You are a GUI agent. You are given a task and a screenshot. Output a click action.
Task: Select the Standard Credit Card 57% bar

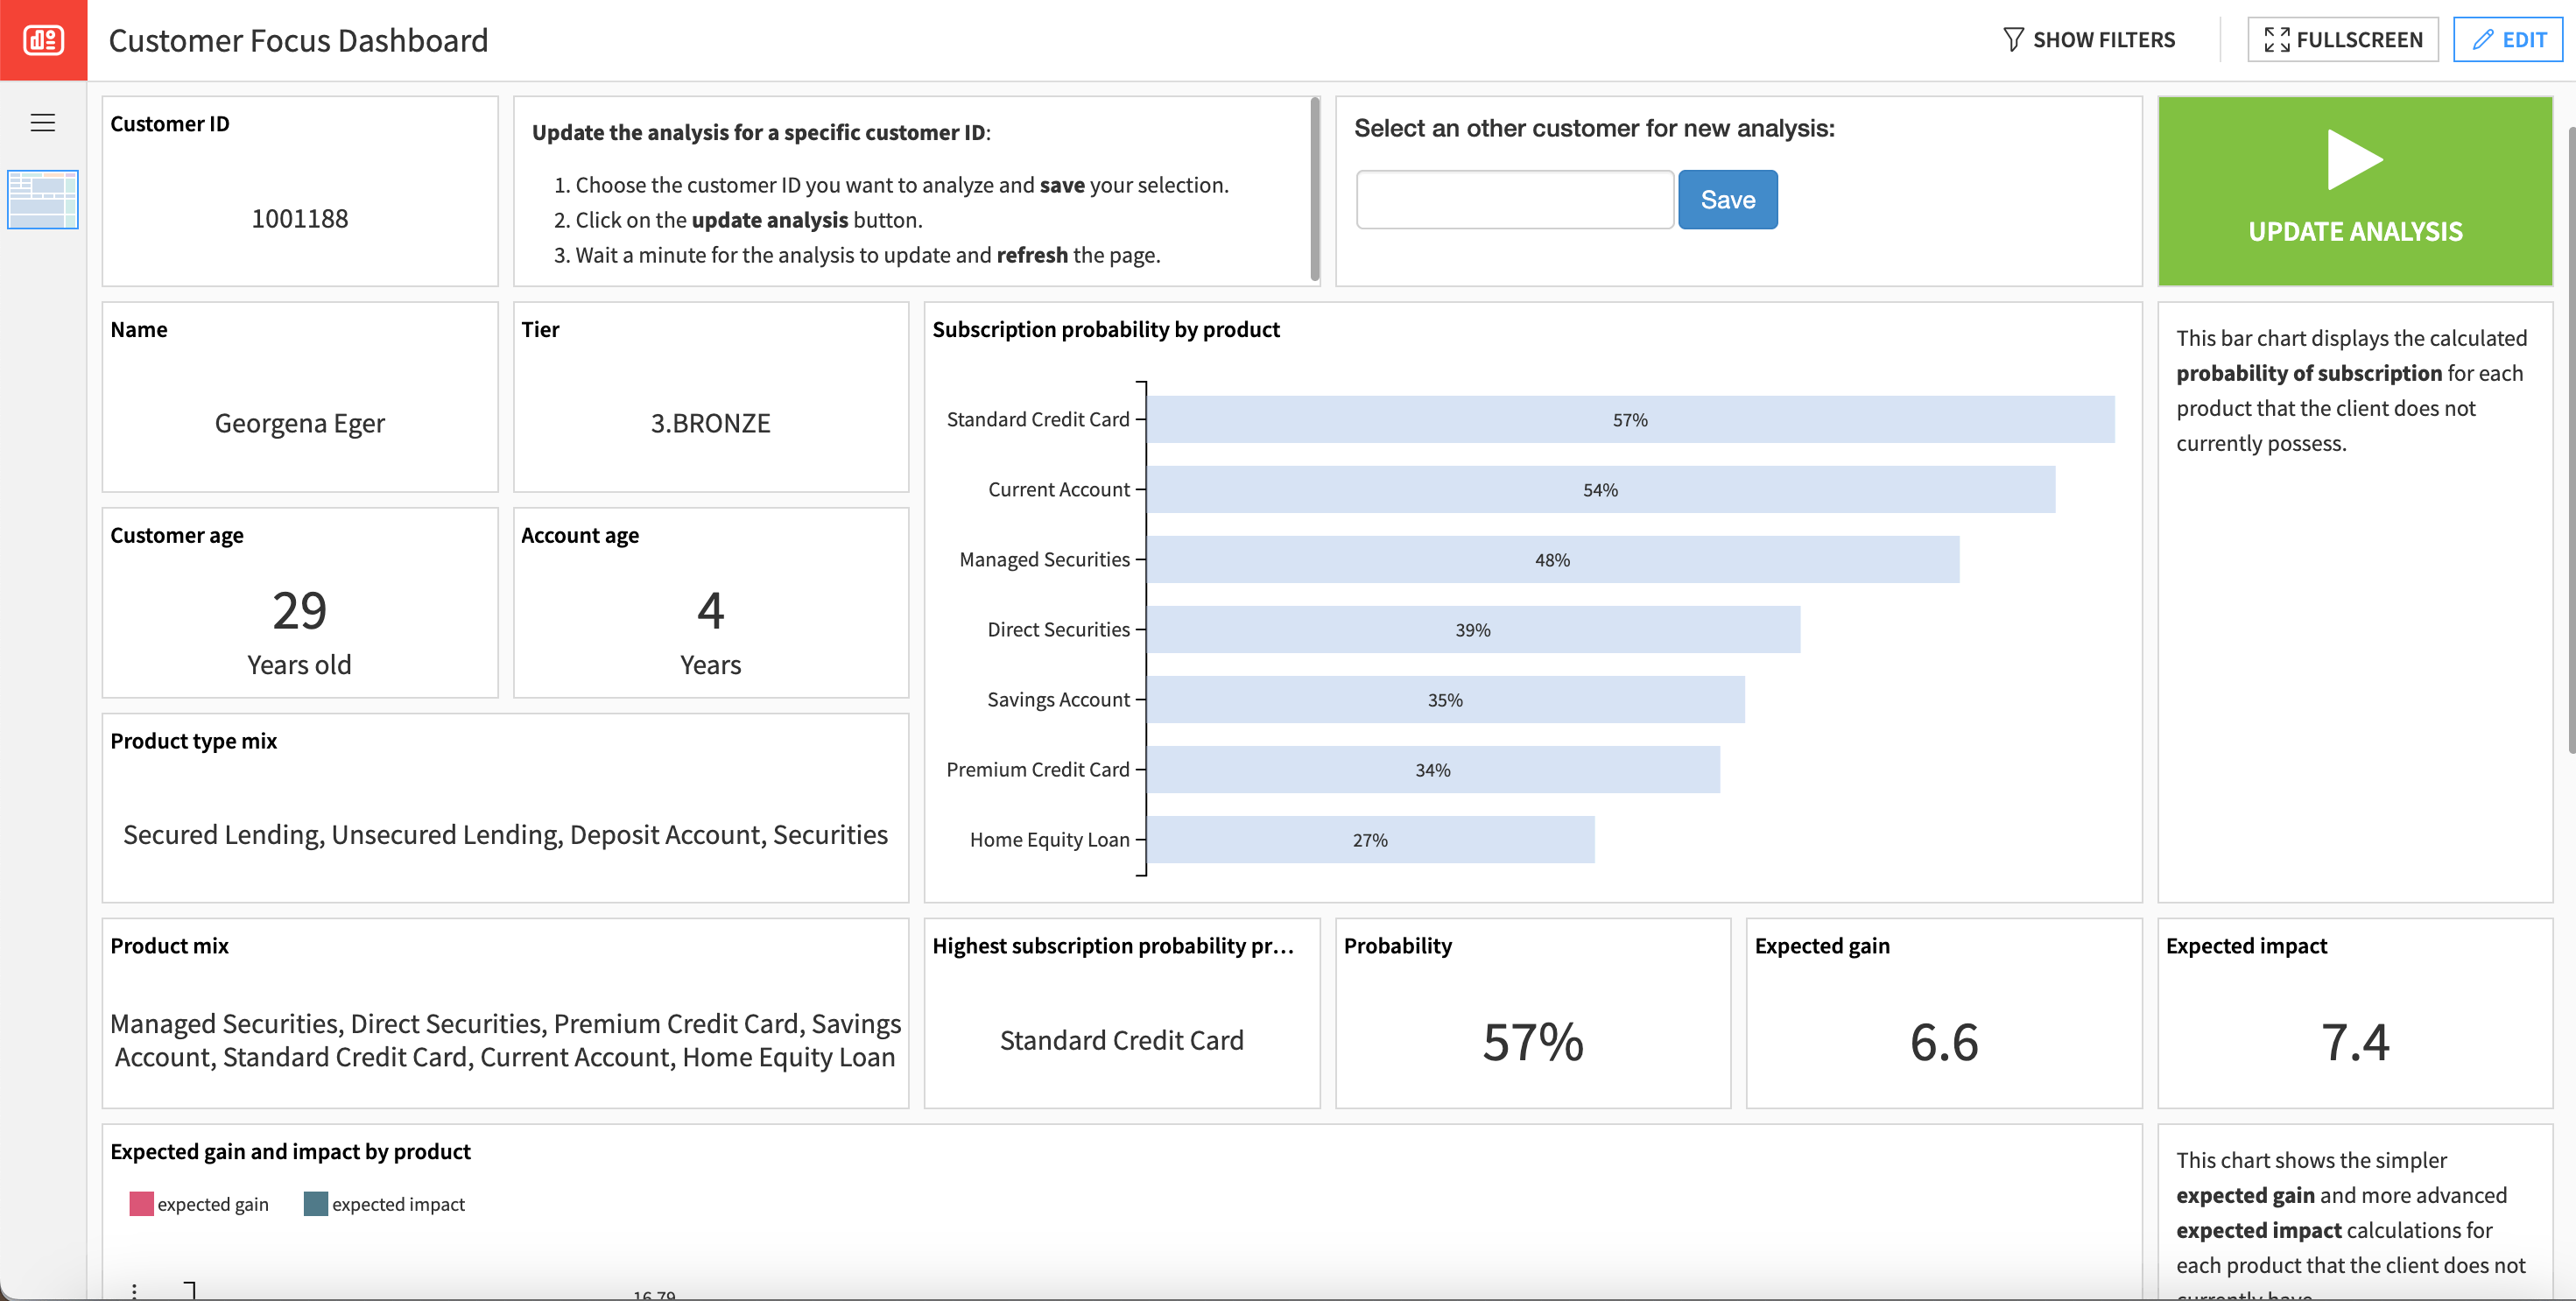click(x=1630, y=420)
